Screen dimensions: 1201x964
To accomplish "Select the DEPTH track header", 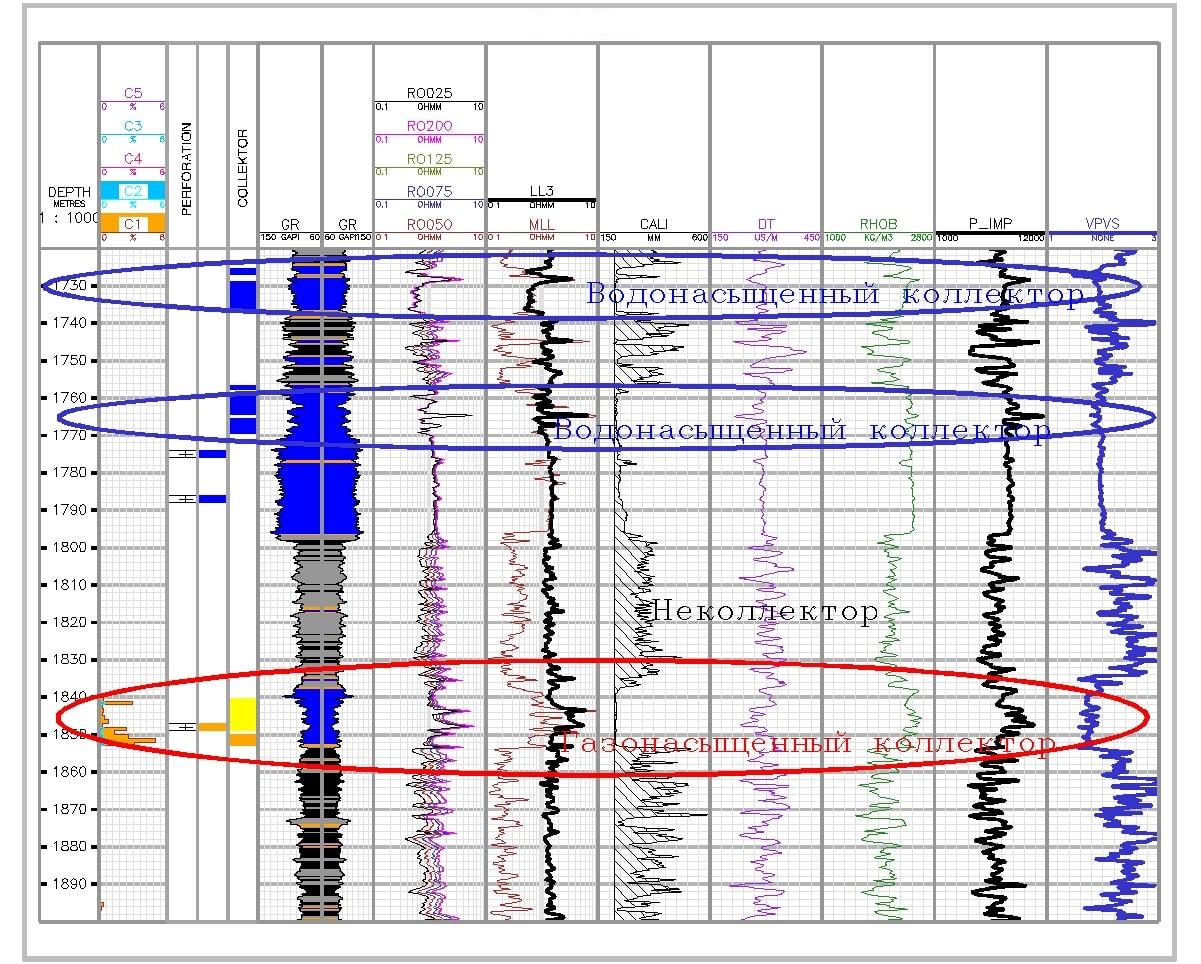I will (x=69, y=192).
